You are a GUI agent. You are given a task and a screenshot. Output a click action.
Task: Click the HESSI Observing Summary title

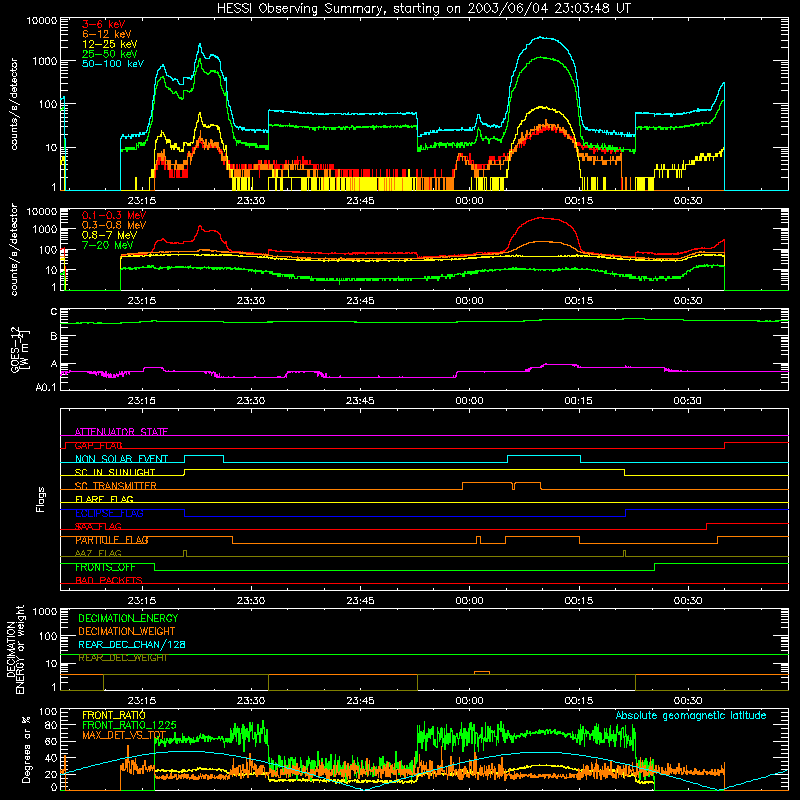(x=423, y=8)
